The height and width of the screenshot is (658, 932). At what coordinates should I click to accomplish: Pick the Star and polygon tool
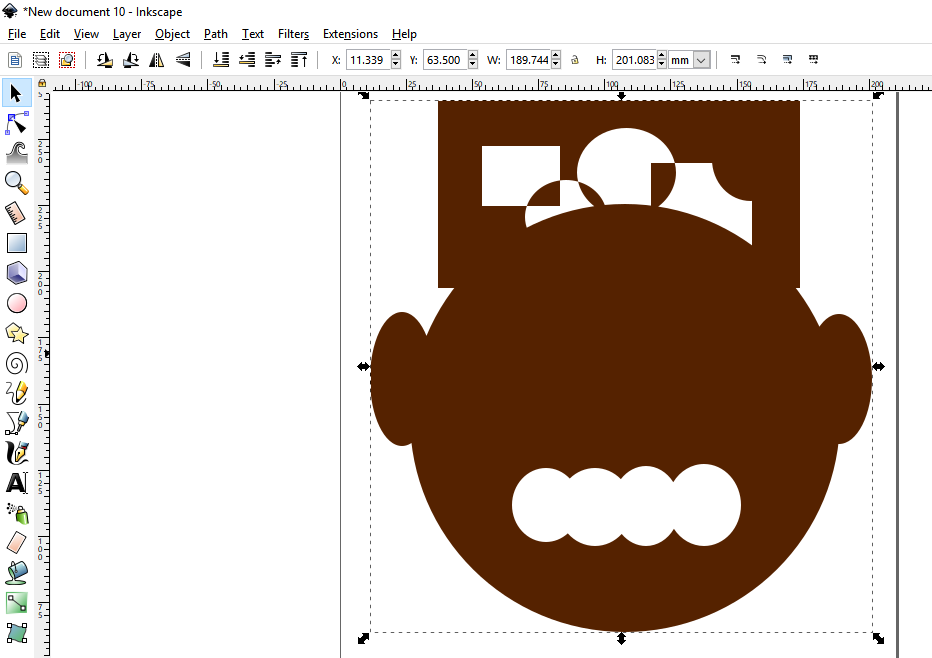tap(16, 332)
